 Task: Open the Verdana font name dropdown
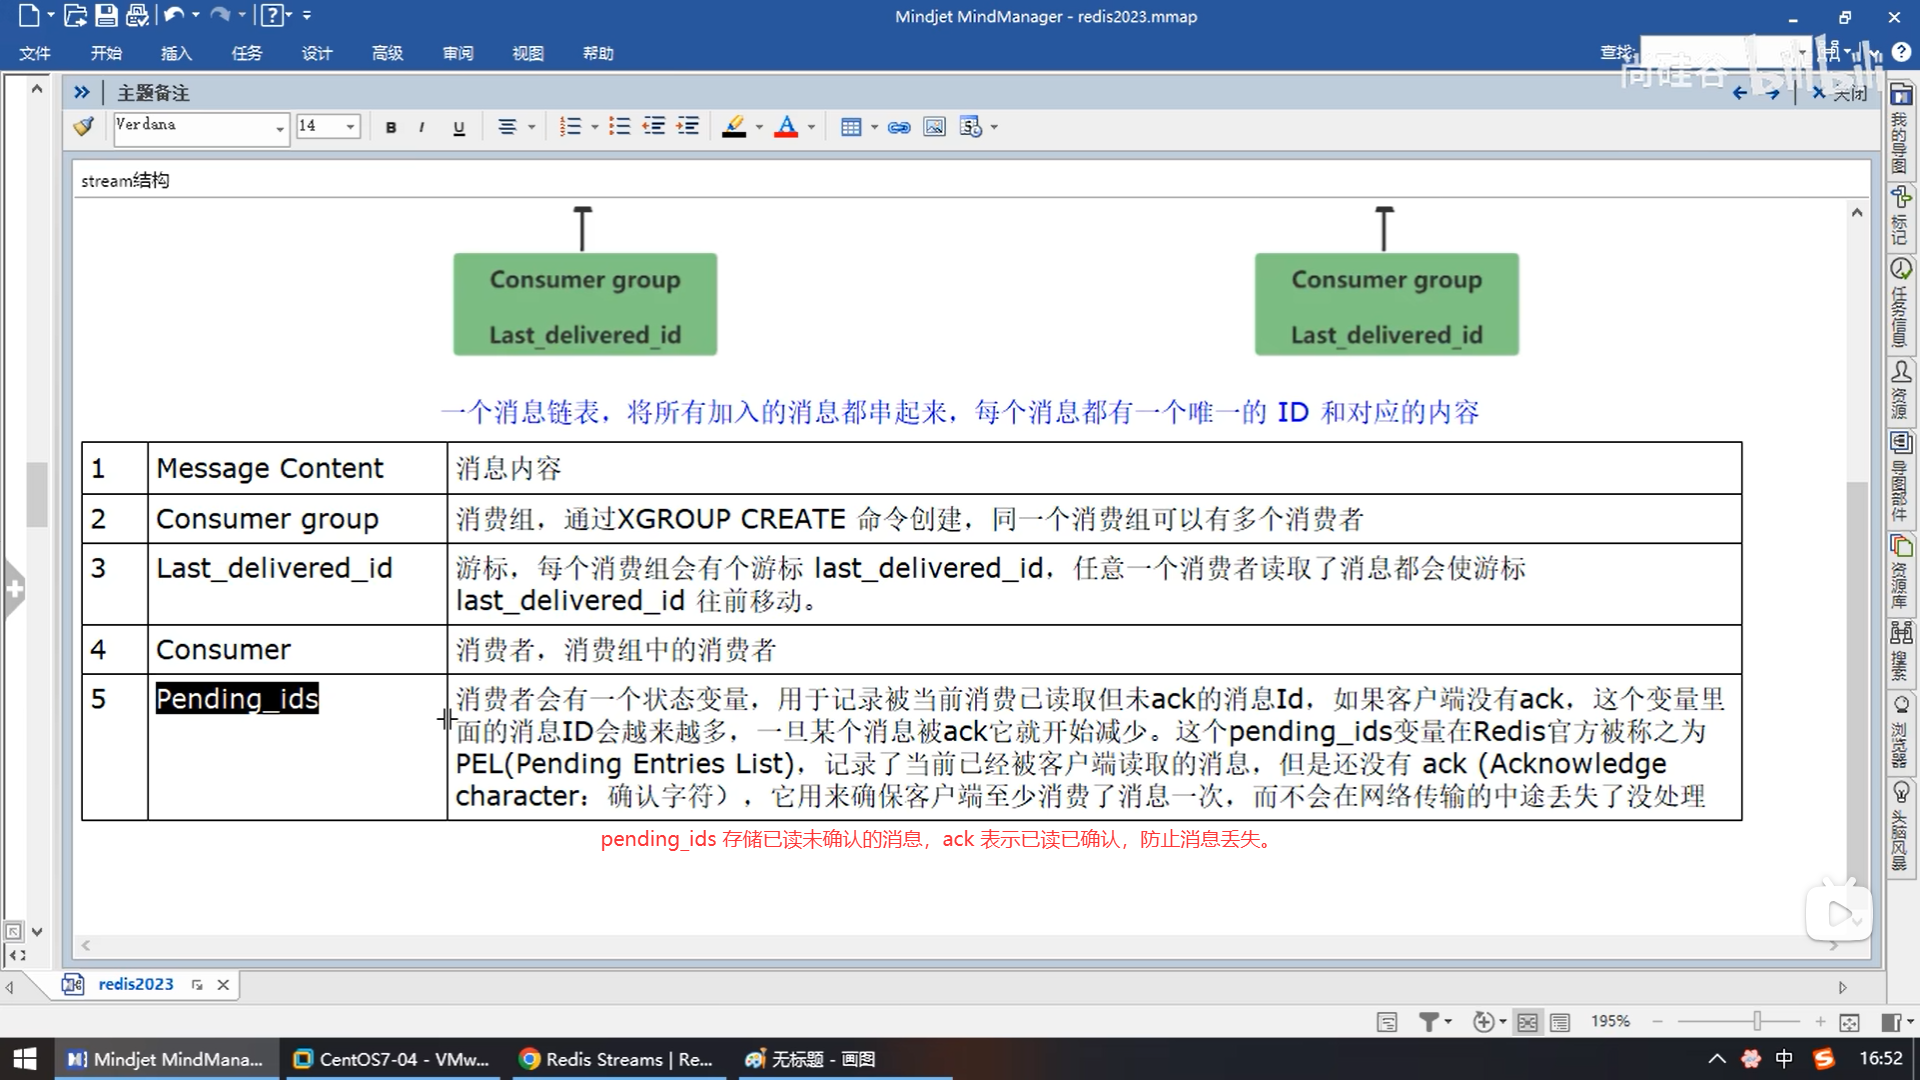[x=279, y=128]
